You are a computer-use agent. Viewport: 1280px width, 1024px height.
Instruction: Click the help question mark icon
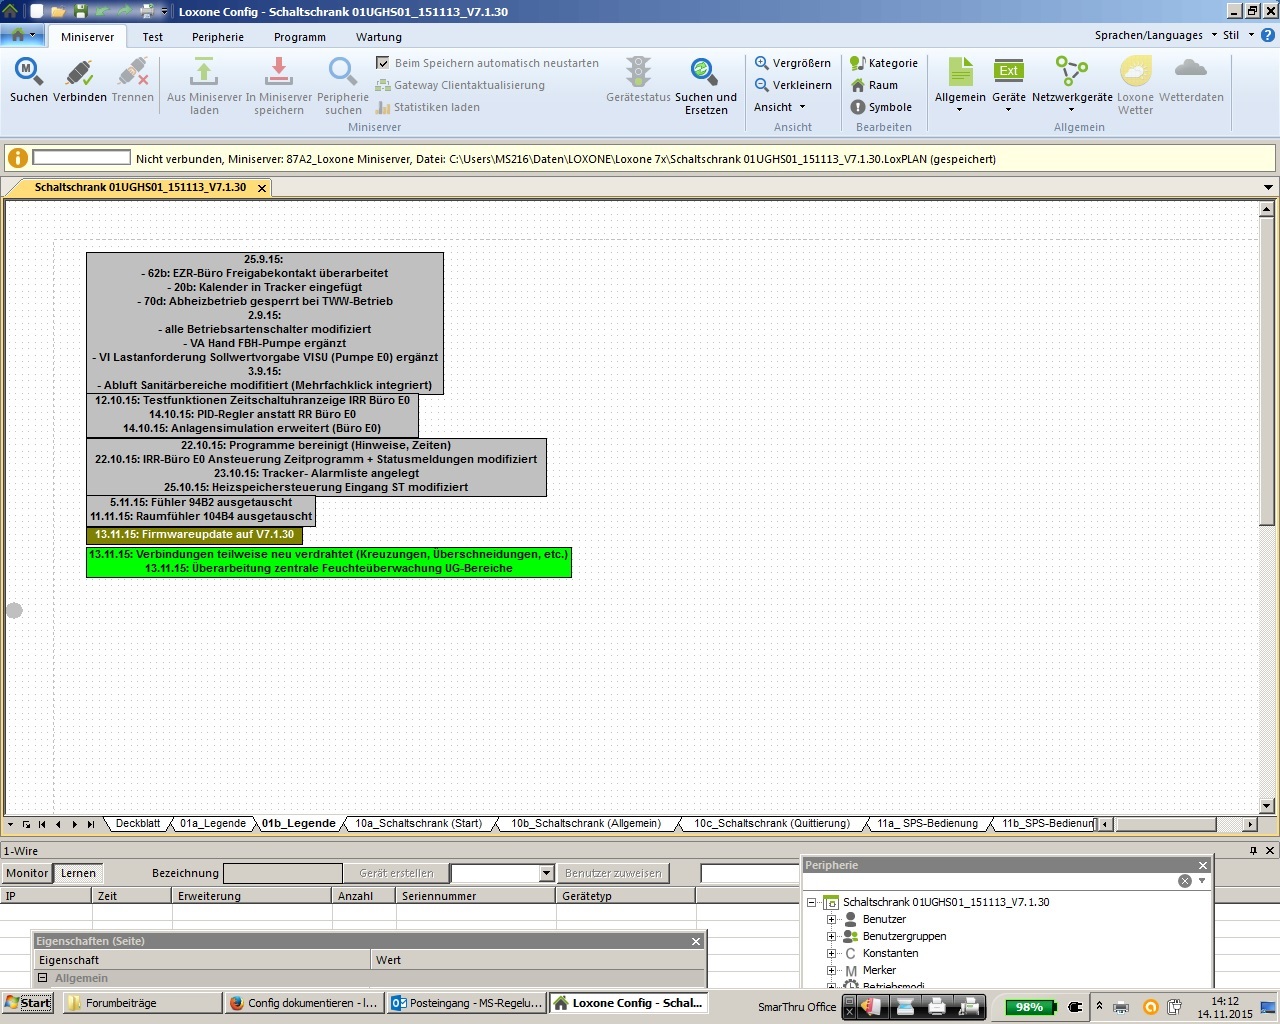[x=1268, y=35]
